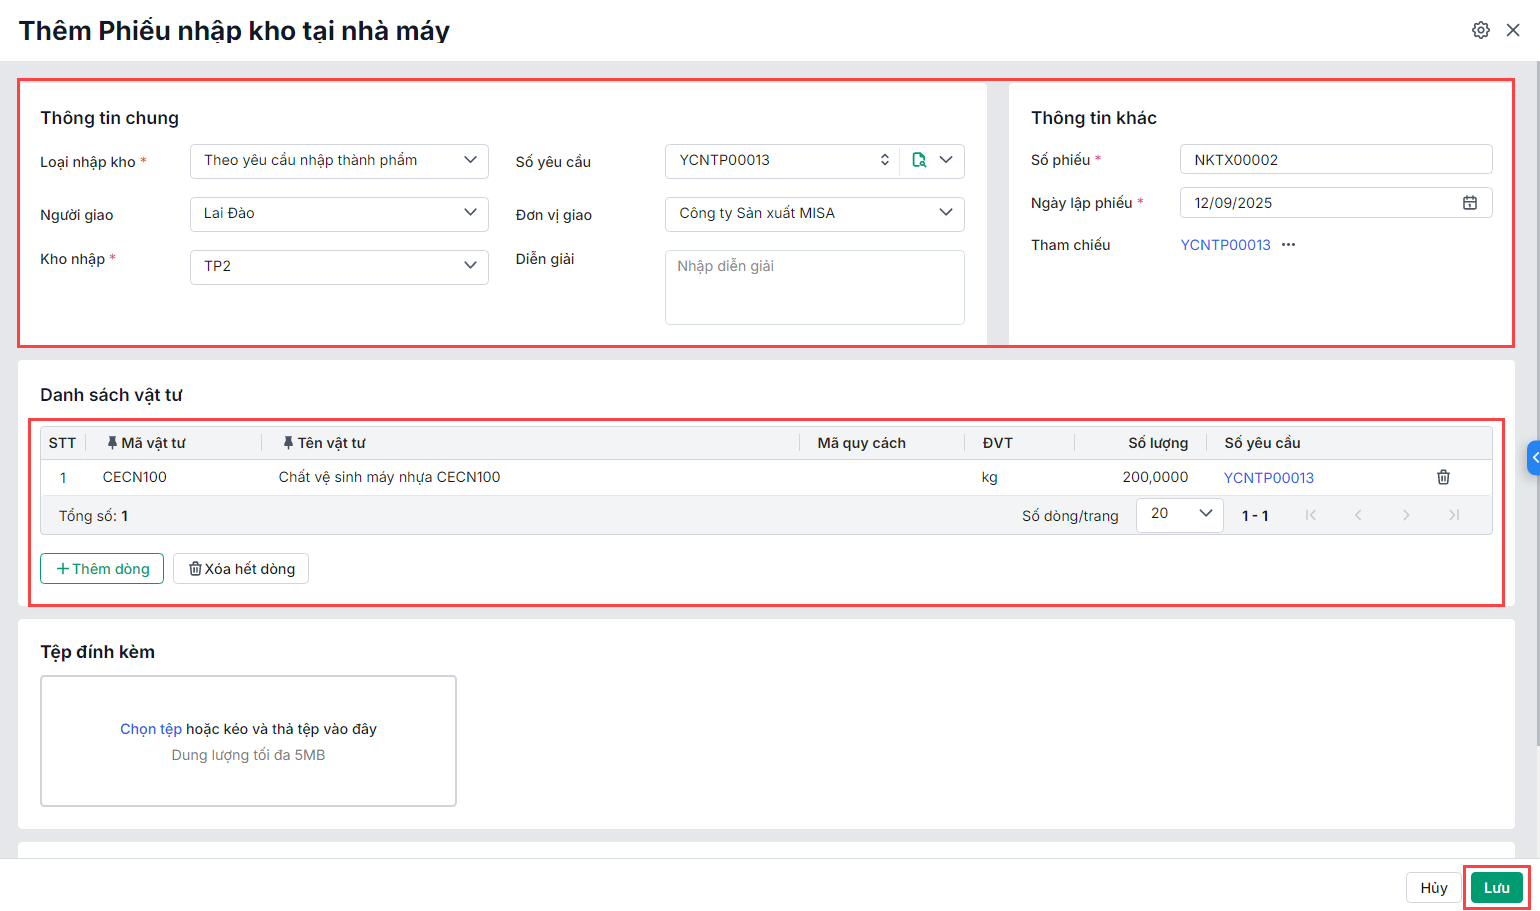Image resolution: width=1540 pixels, height=911 pixels.
Task: Click the Xóa hết dòng button
Action: point(241,569)
